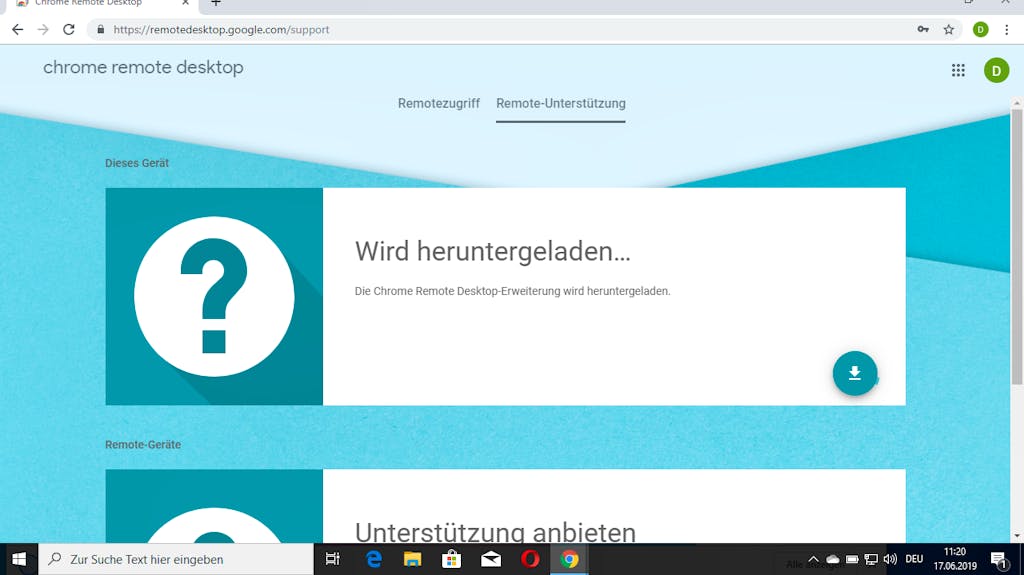1024x575 pixels.
Task: Select the Remote-Unterstützung tab
Action: (x=560, y=103)
